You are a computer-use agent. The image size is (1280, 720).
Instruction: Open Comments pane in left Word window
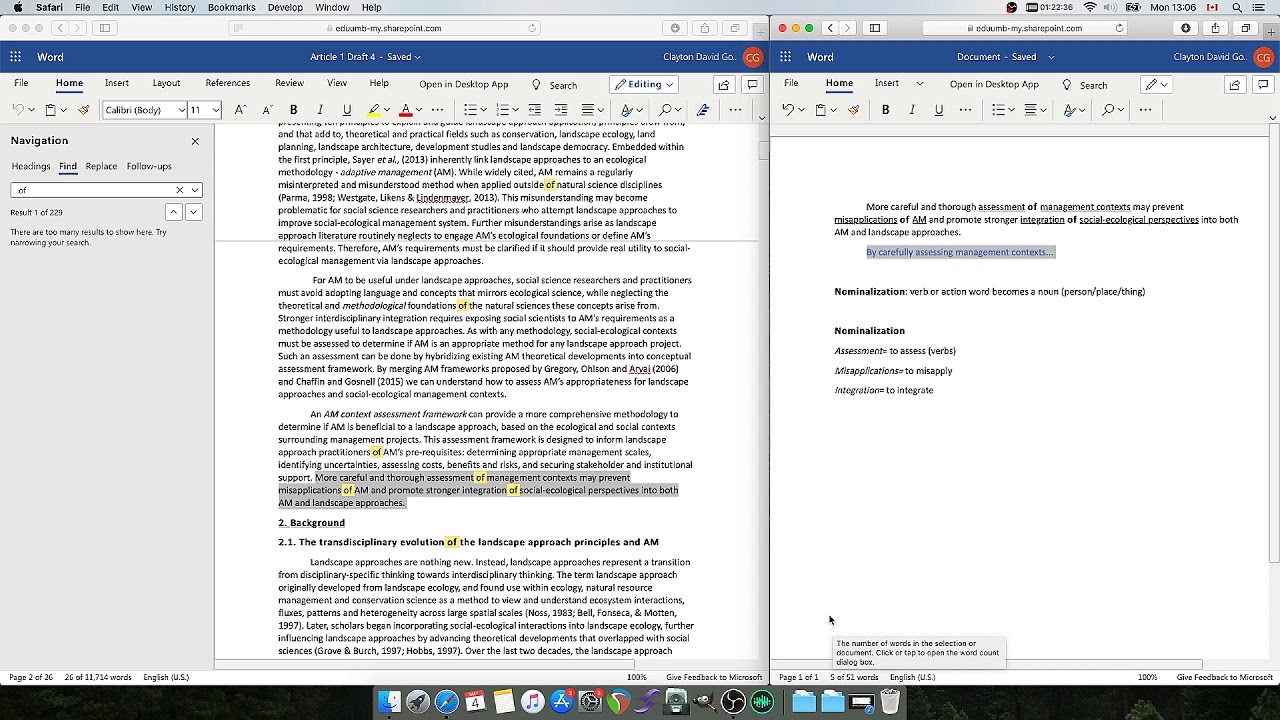752,84
